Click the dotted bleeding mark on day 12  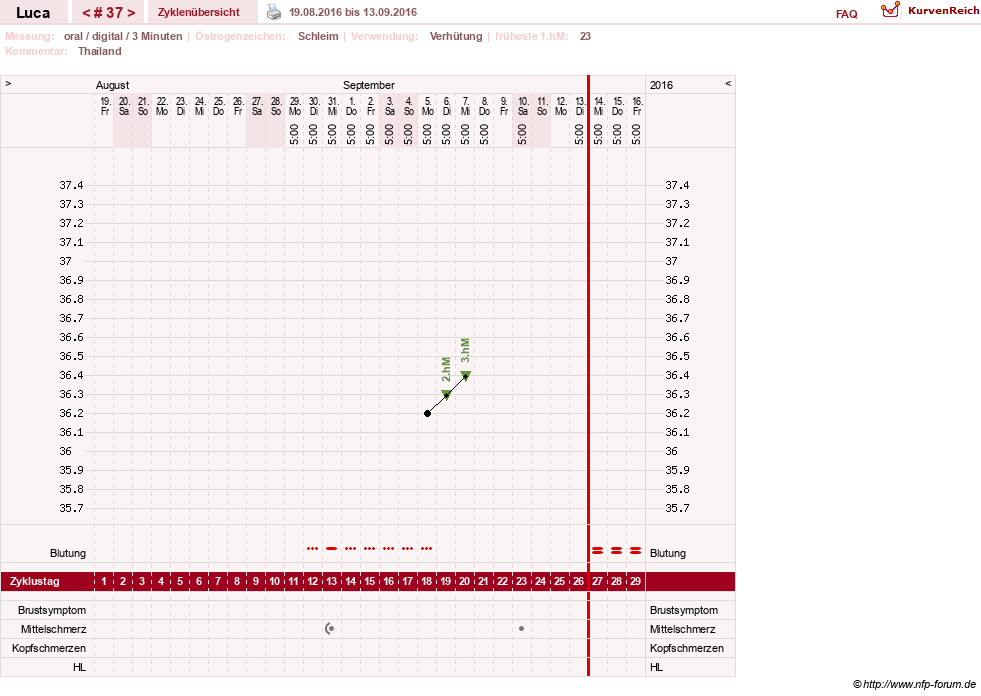[313, 548]
